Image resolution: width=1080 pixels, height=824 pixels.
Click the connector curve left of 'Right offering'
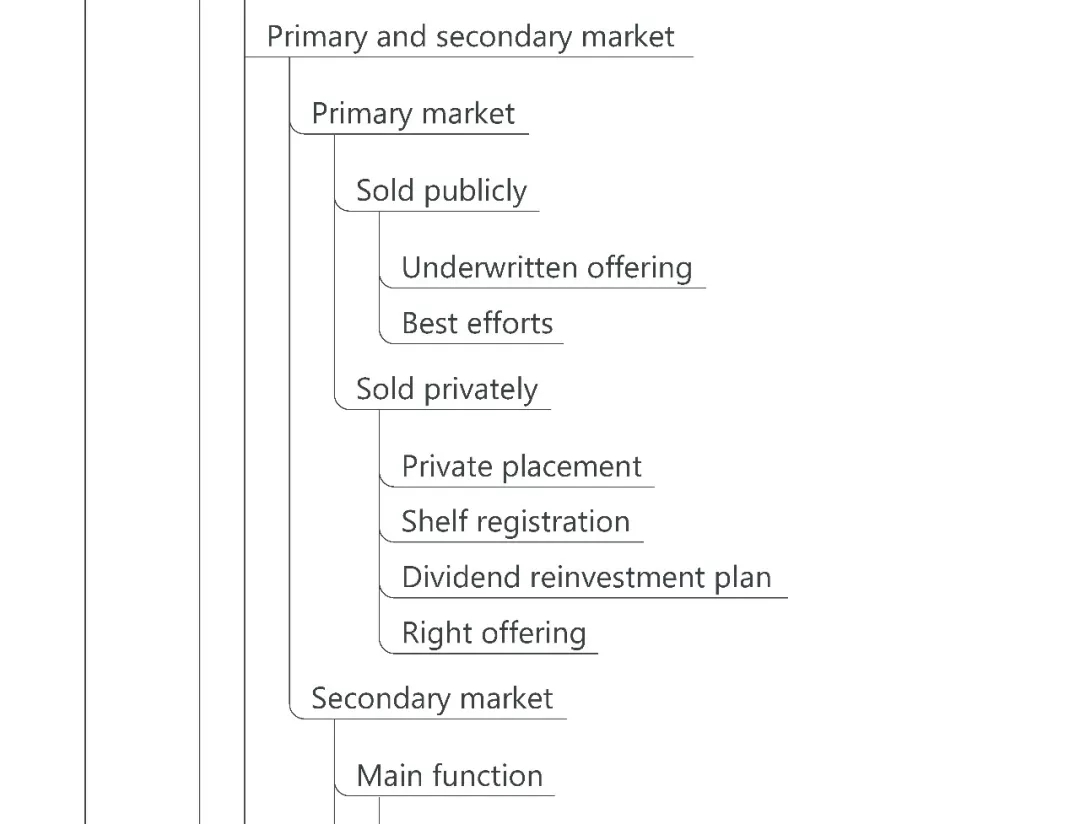(385, 646)
